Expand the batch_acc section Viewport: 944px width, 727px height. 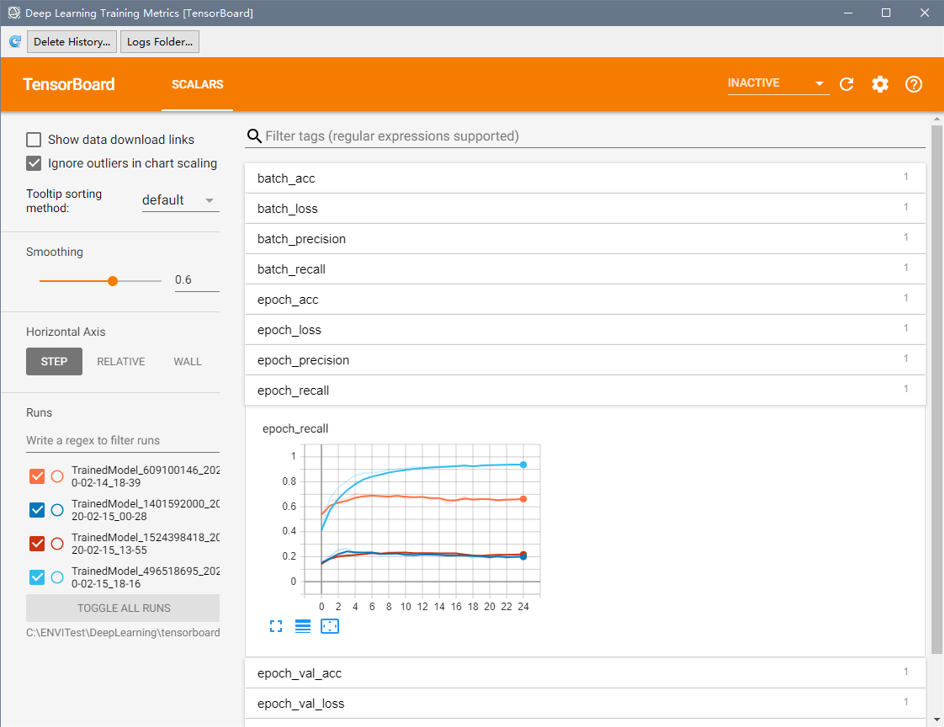[x=585, y=178]
